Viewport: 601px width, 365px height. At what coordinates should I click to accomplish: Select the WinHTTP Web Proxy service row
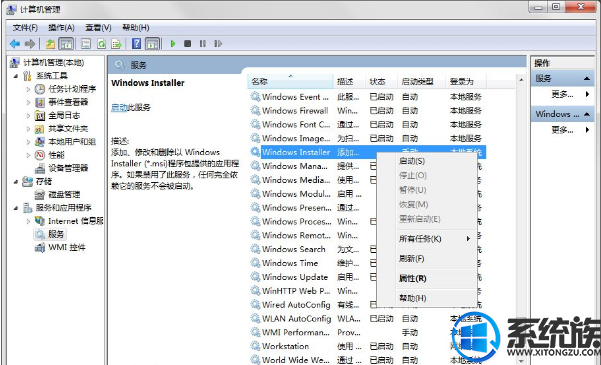[313, 291]
